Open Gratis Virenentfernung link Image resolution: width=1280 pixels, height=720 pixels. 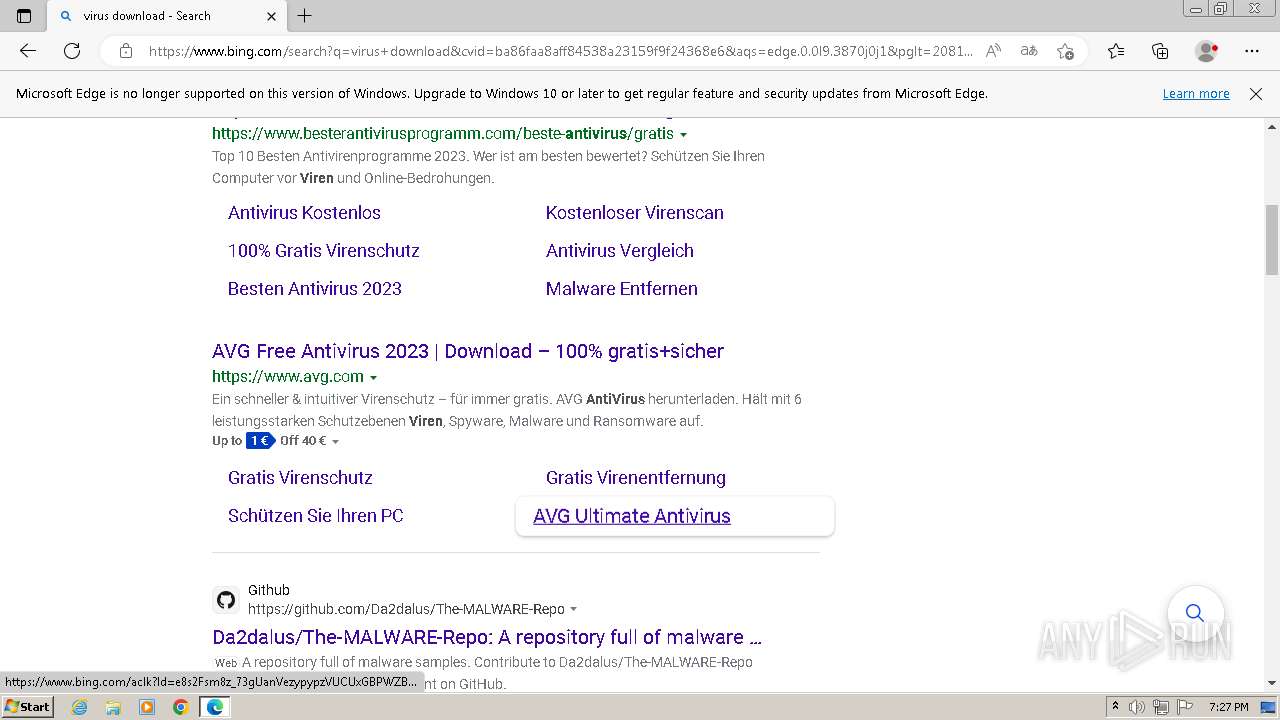coord(636,477)
